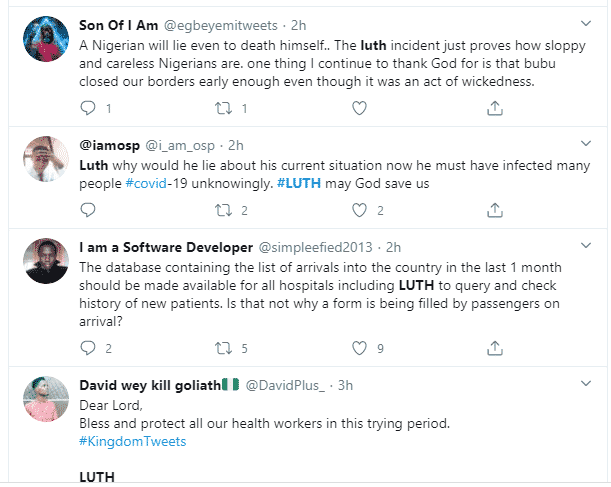Like the tweet by @egbeyemitweets

360,108
